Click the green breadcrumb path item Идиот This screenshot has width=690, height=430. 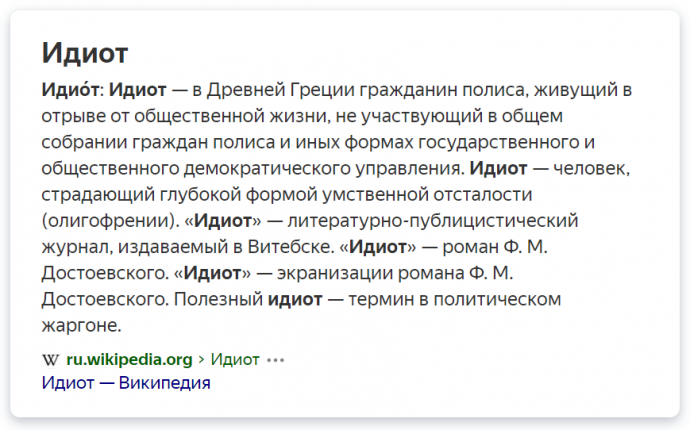point(235,360)
